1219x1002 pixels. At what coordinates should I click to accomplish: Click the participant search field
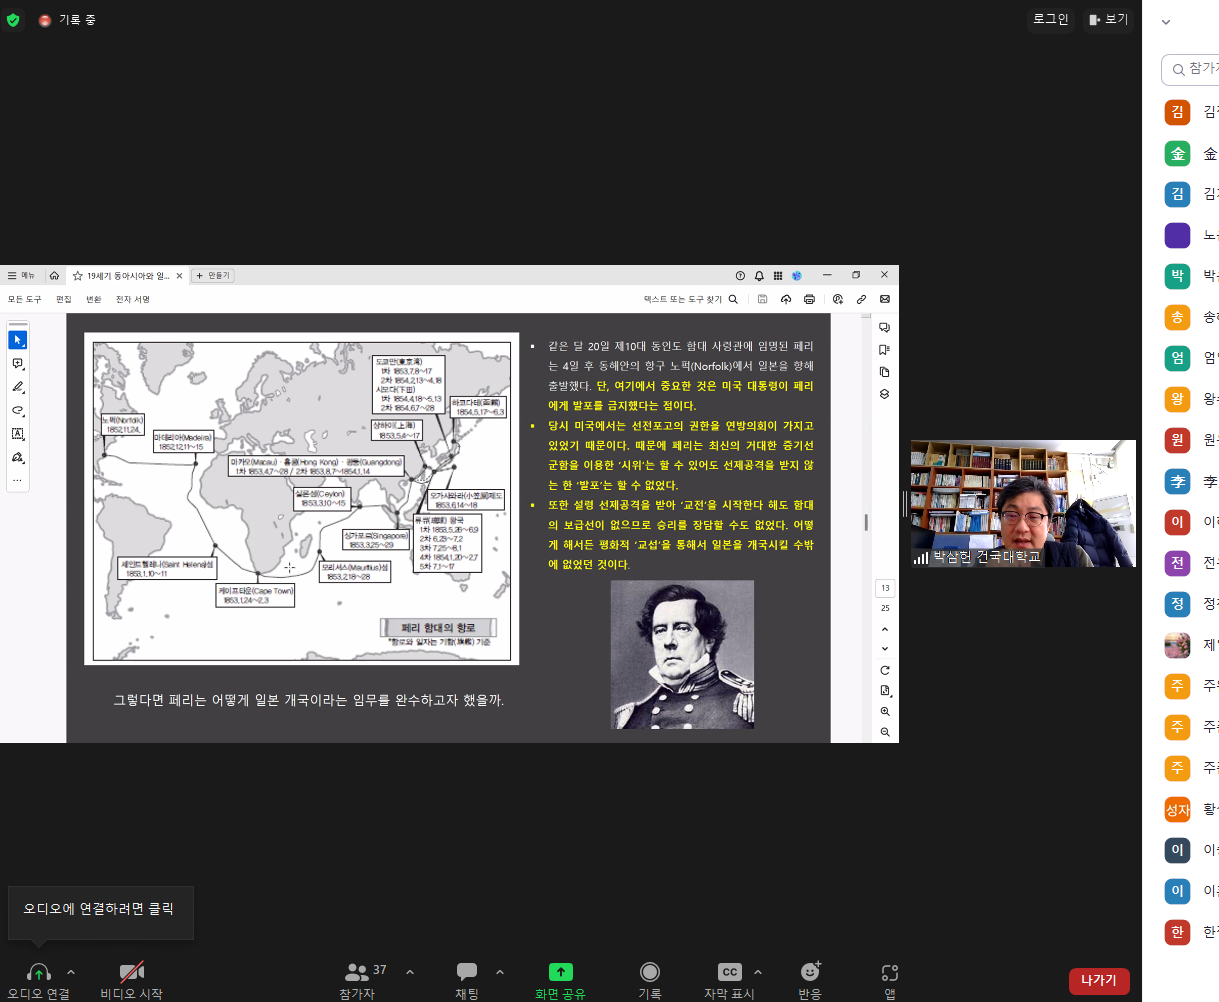1195,69
